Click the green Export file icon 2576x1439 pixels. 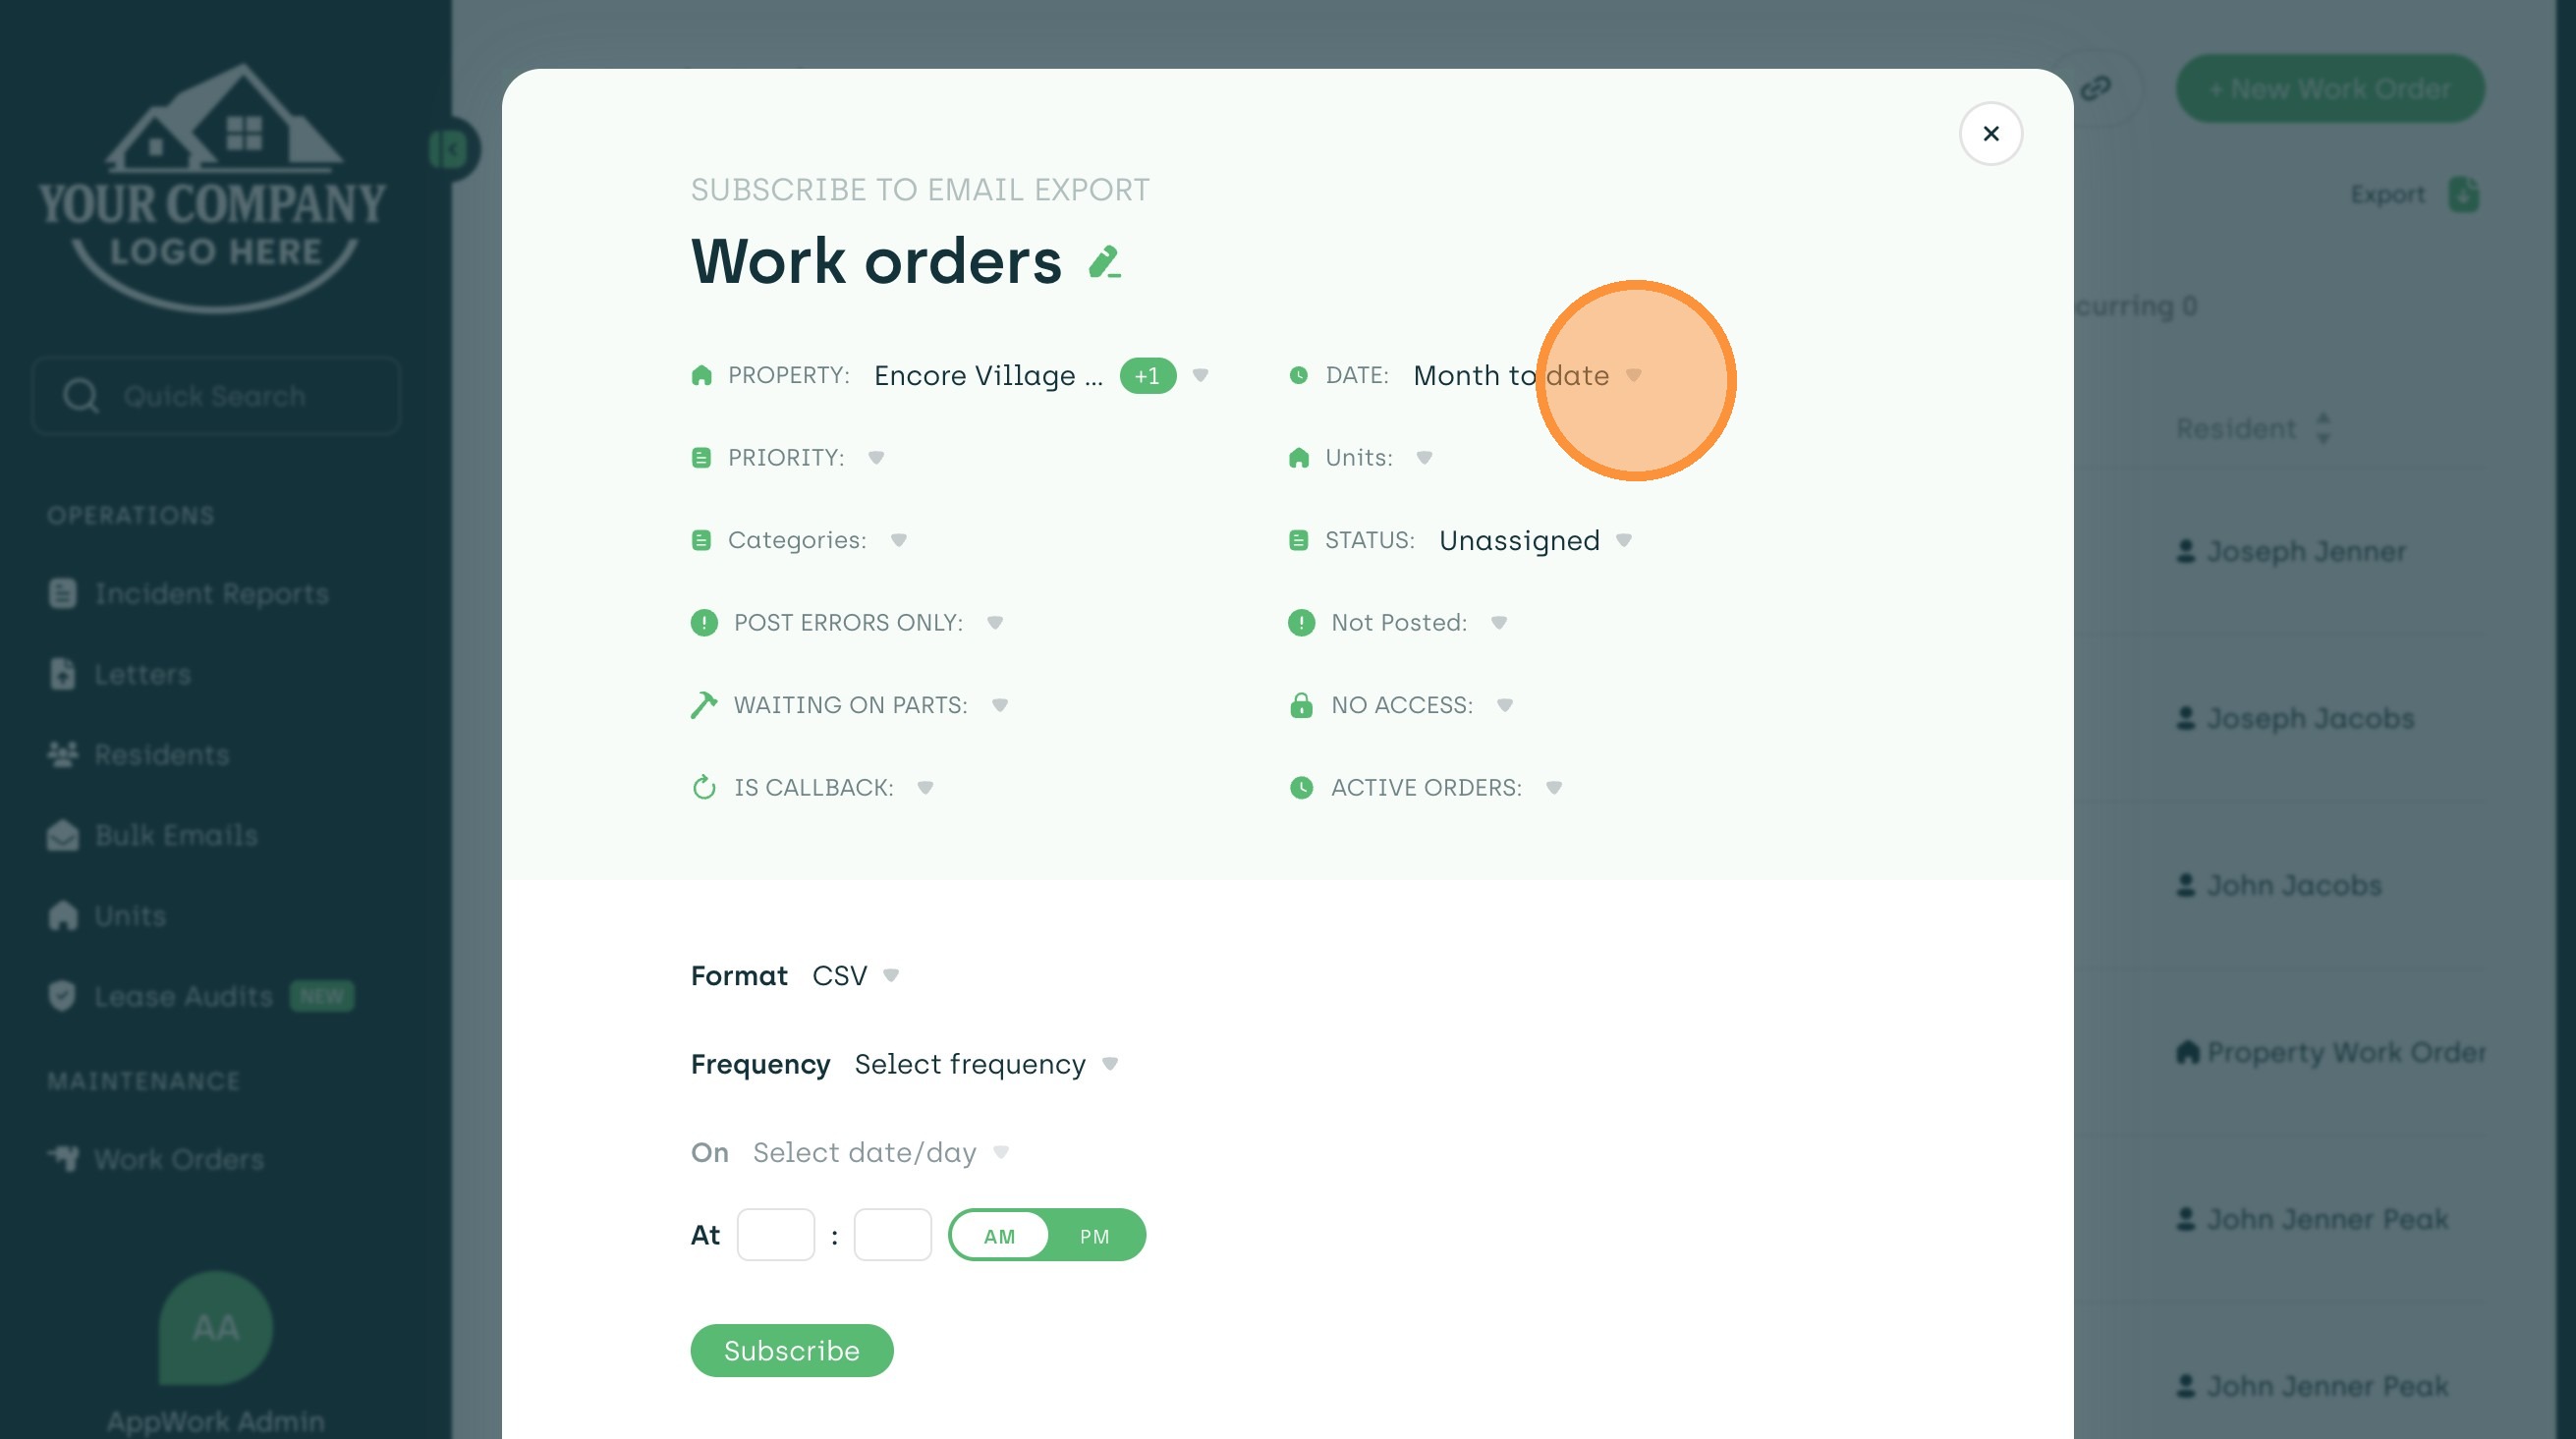(2463, 194)
